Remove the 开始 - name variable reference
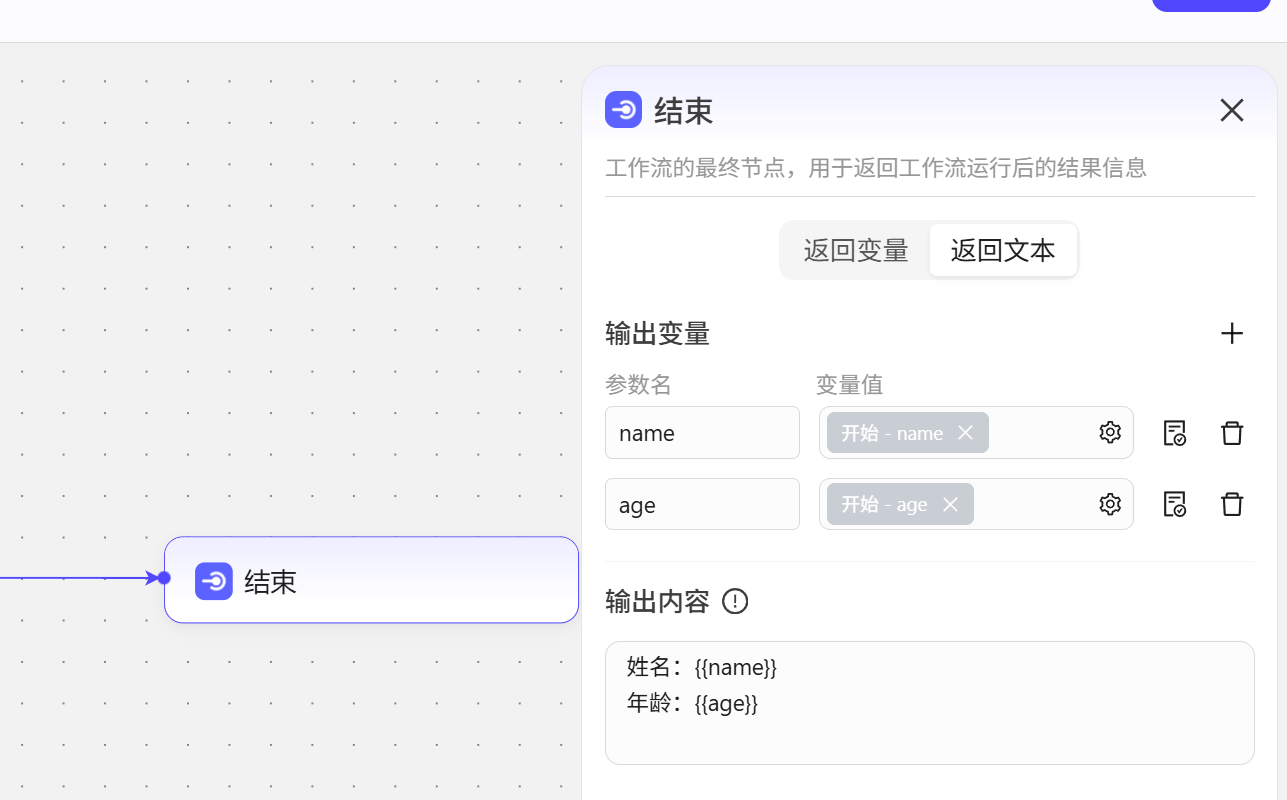Screen dimensions: 1287x800 [x=965, y=432]
